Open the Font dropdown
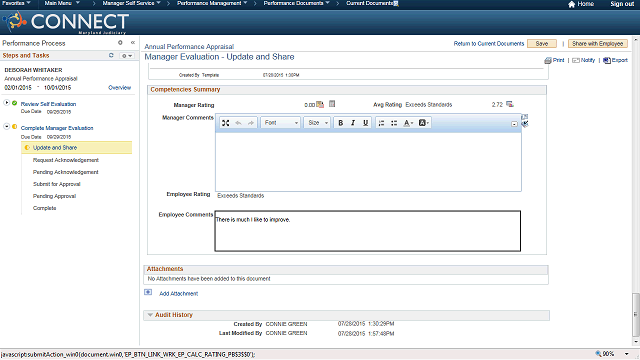Screen dimensions: 640x360 (x=281, y=123)
